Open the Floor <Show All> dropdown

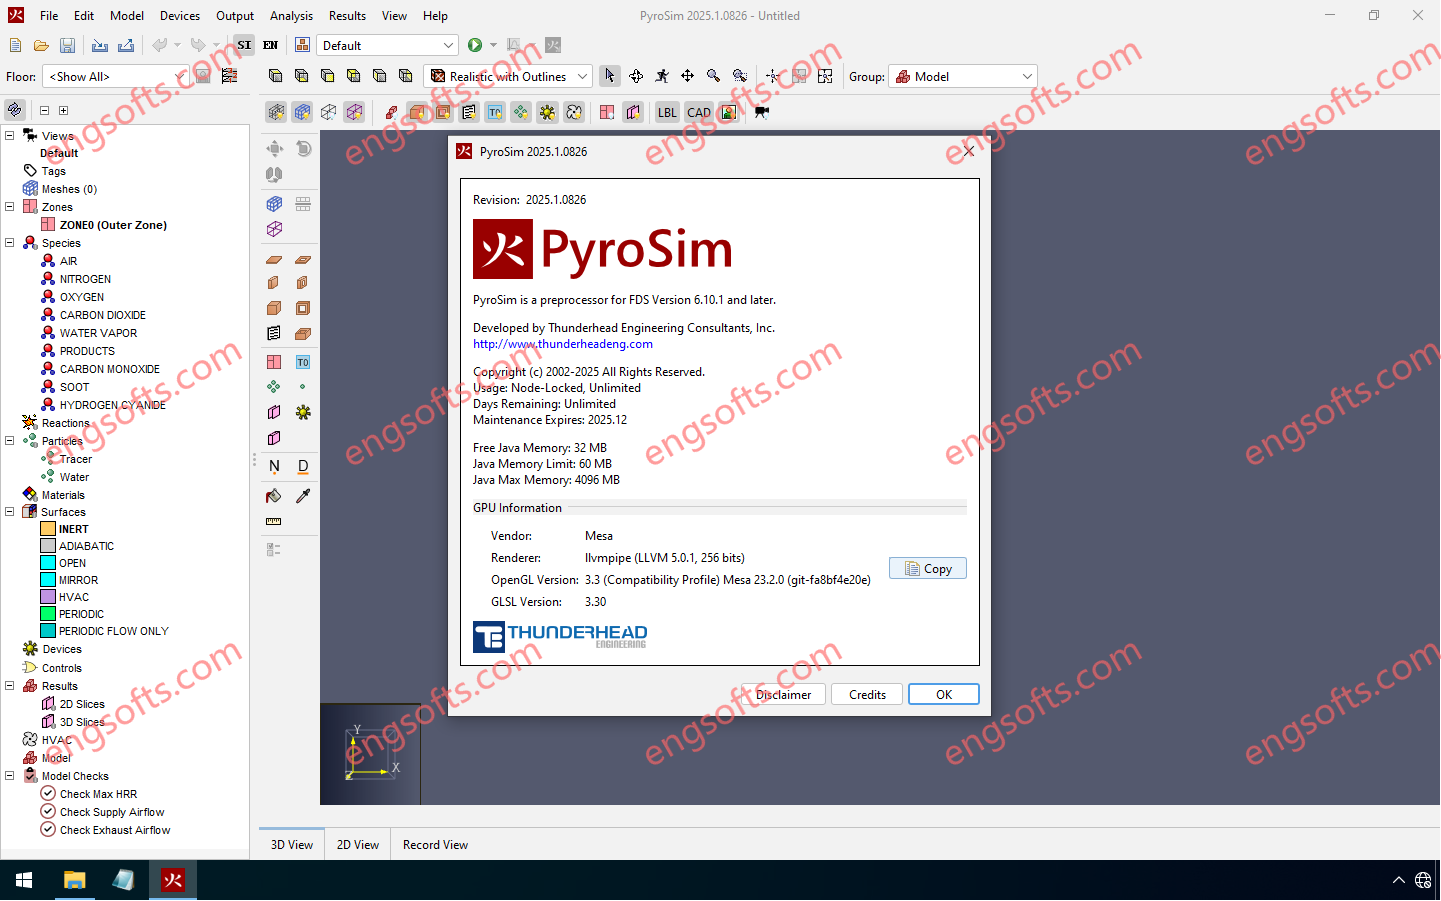115,77
